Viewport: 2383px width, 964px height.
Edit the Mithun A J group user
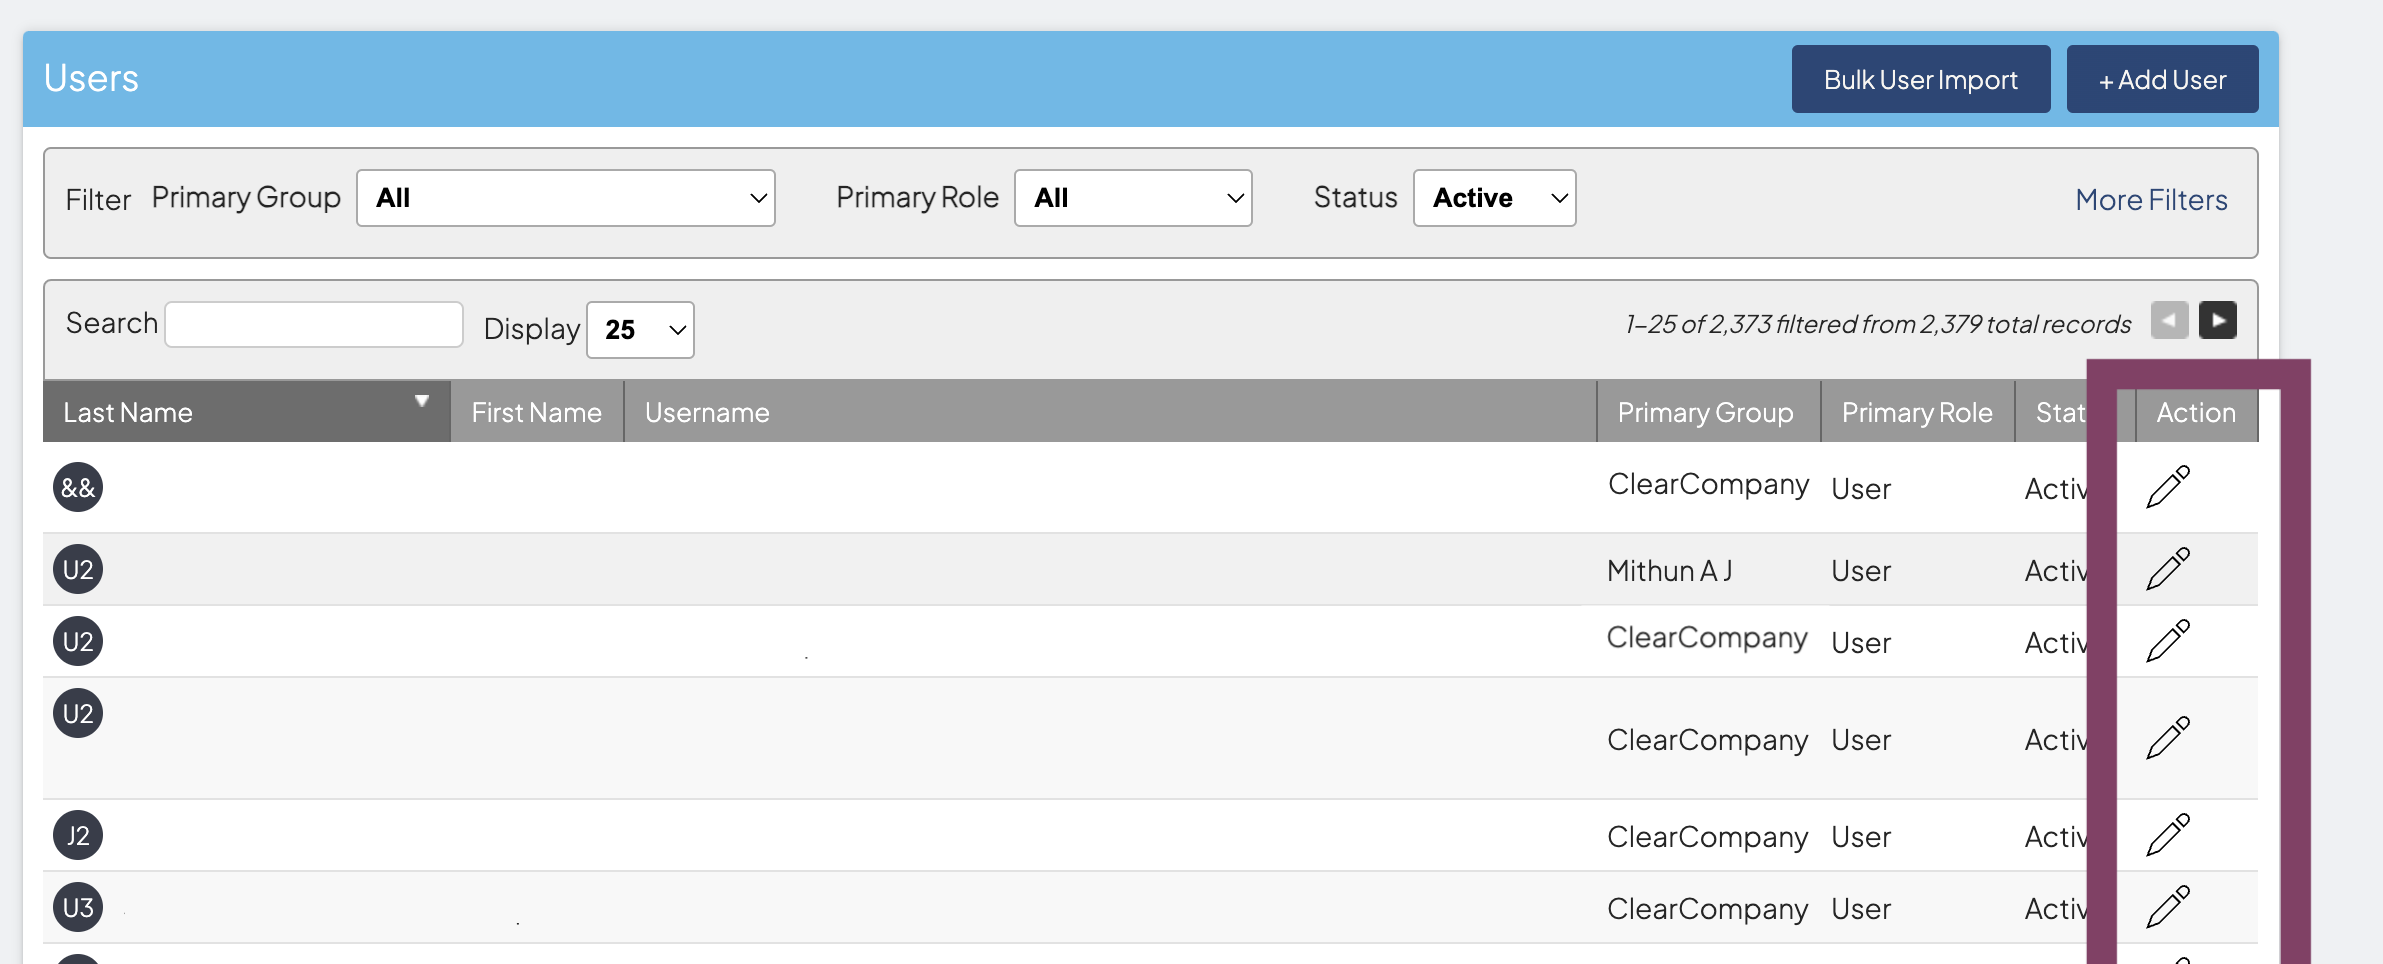pyautogui.click(x=2168, y=569)
